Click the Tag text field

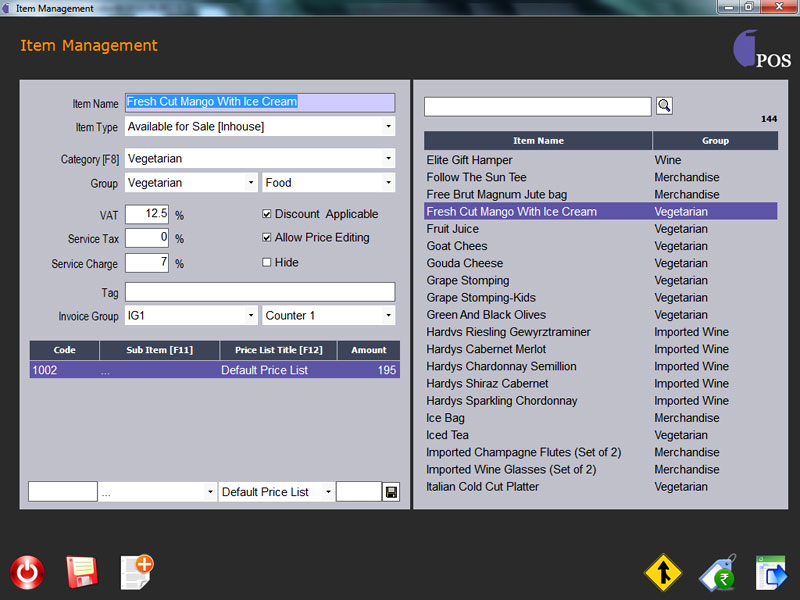click(x=260, y=292)
